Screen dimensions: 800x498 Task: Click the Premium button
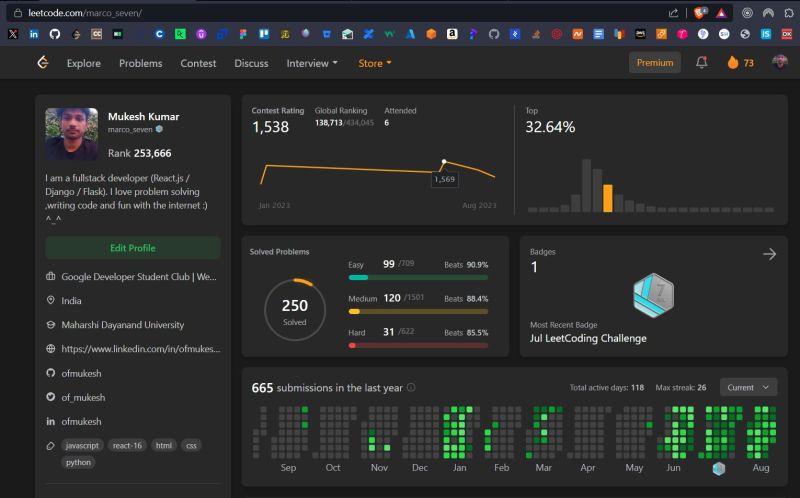click(x=655, y=63)
